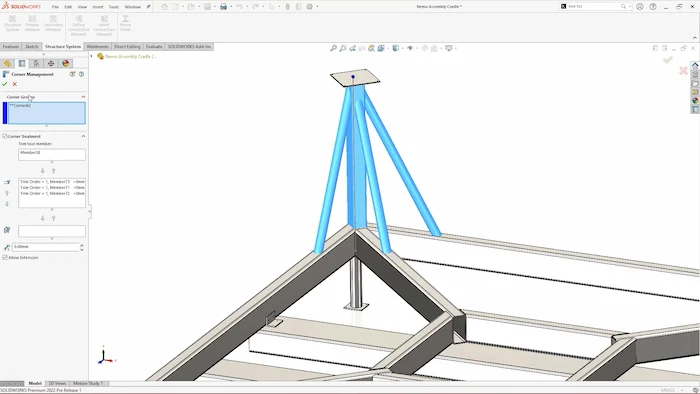Open the search box dropdown arrow

click(x=629, y=7)
